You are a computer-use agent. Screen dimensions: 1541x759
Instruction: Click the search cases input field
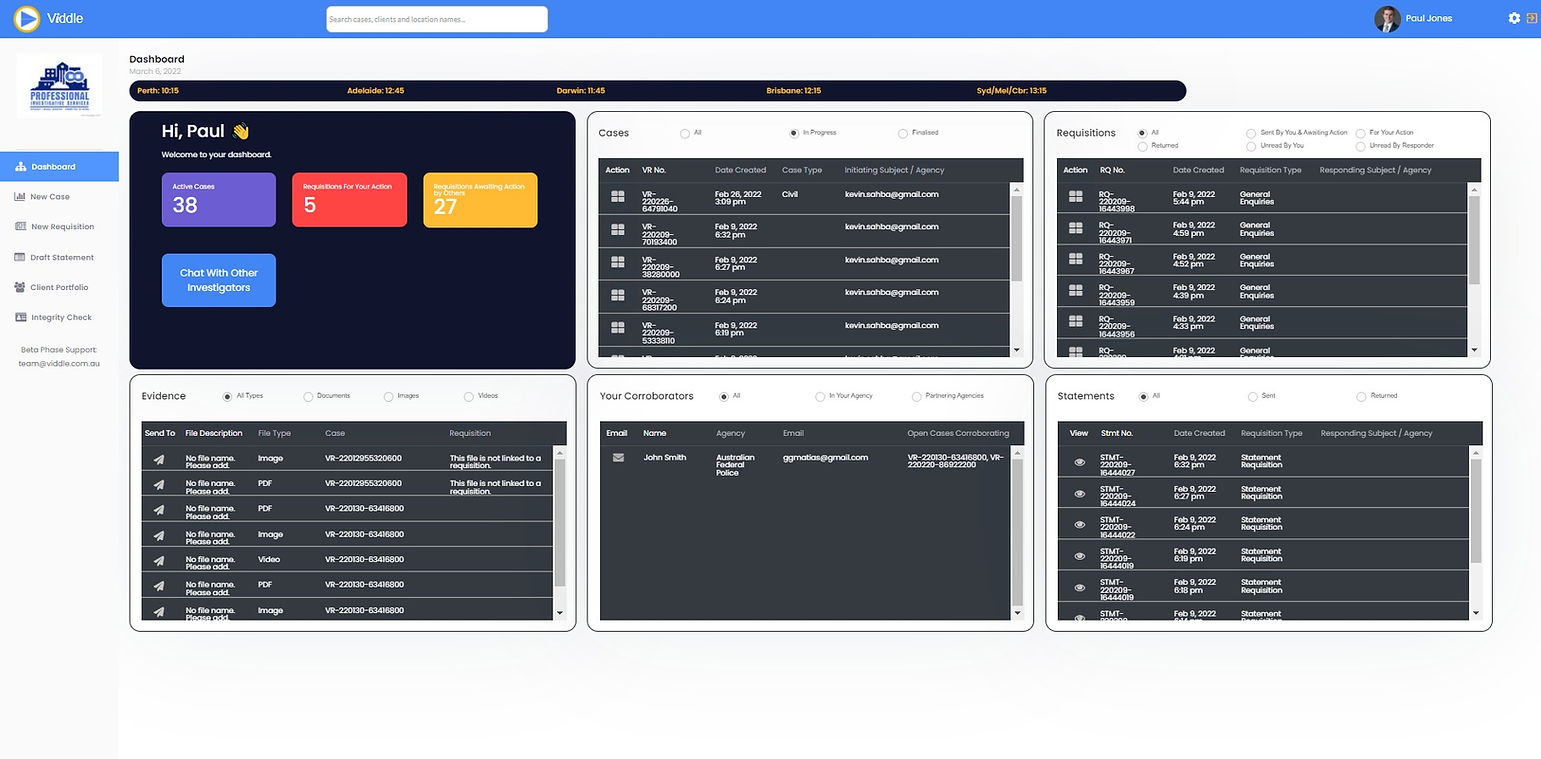(437, 19)
